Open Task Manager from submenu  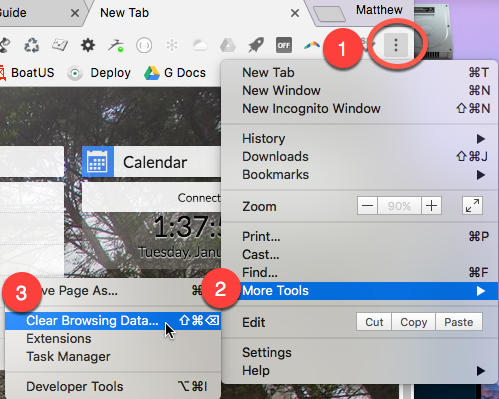113,357
